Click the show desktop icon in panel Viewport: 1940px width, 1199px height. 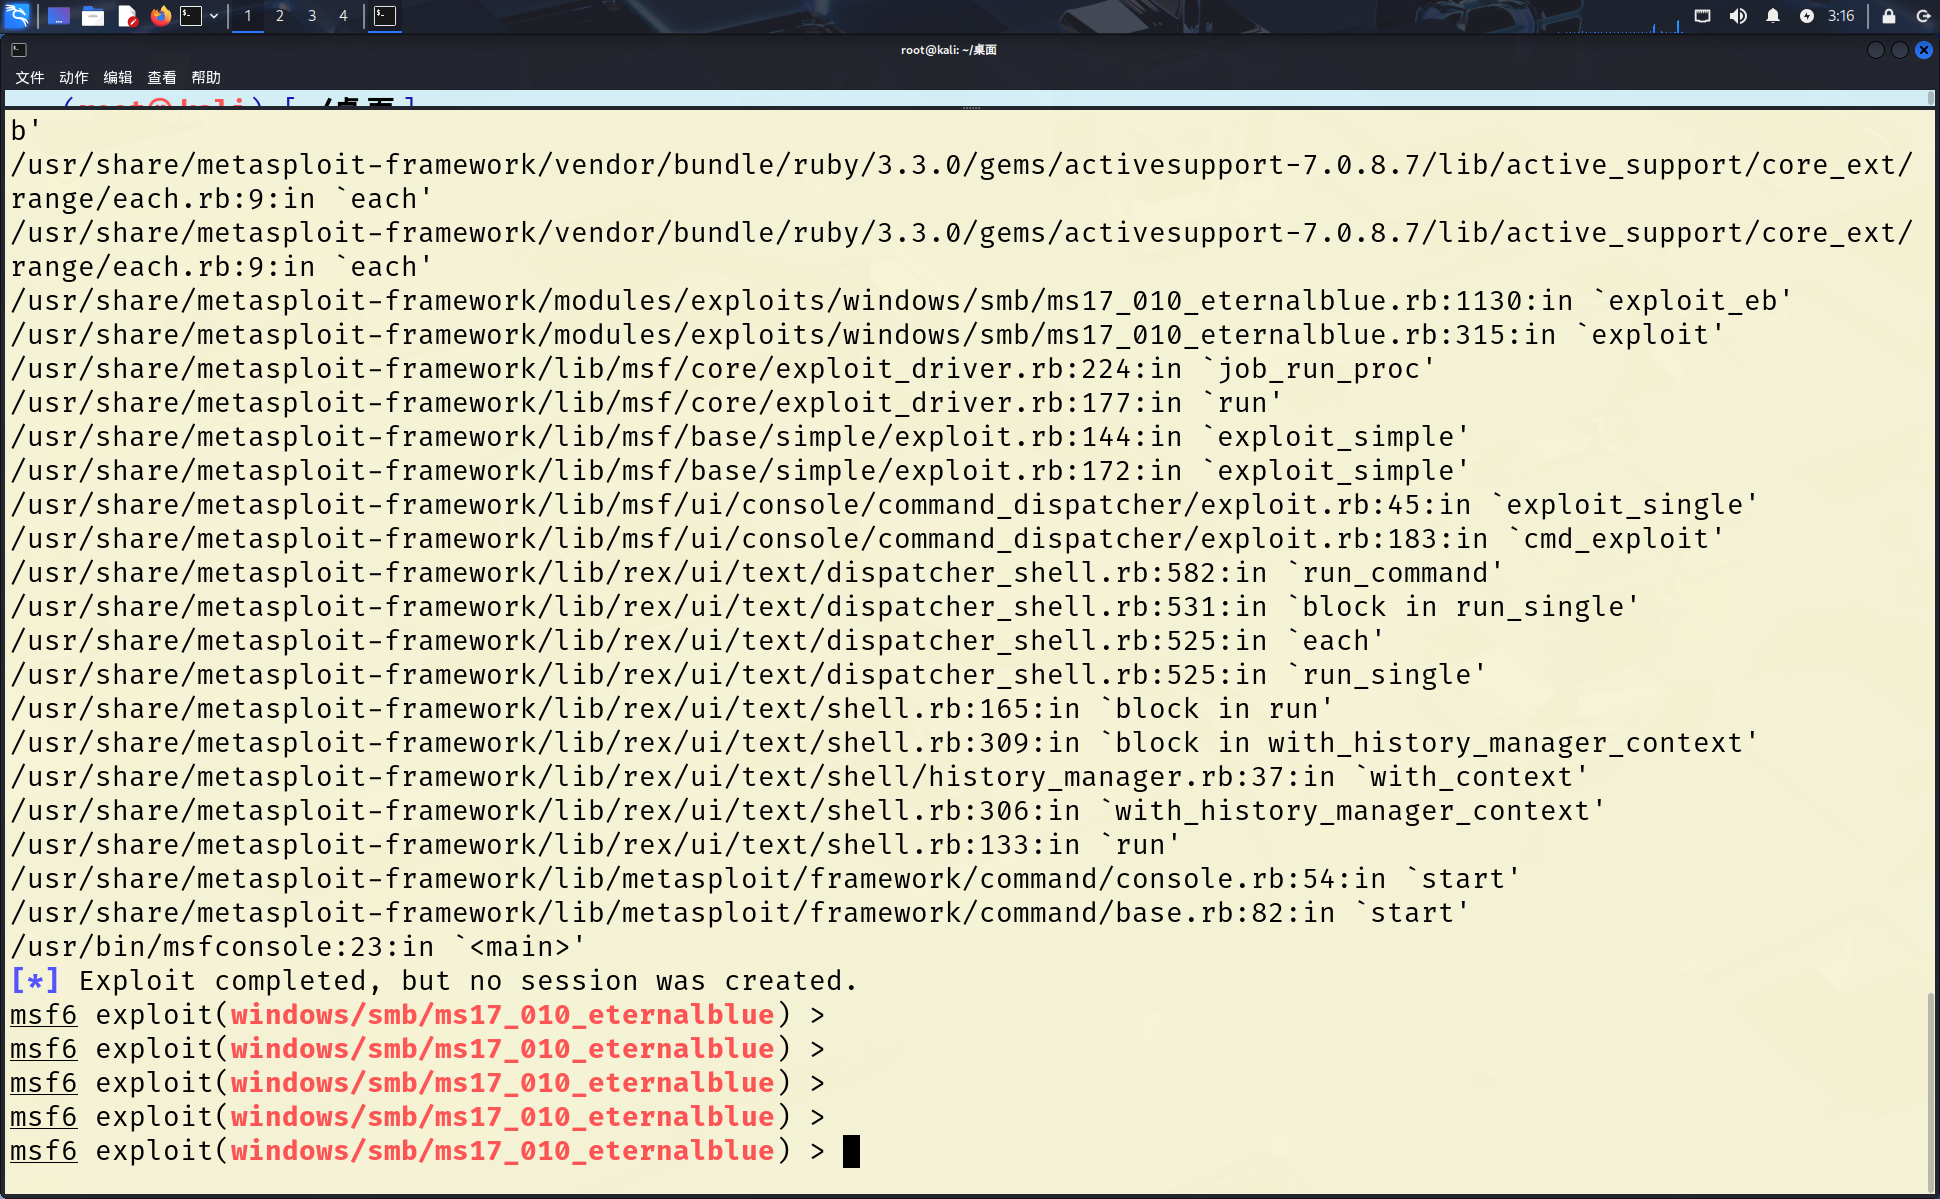59,16
